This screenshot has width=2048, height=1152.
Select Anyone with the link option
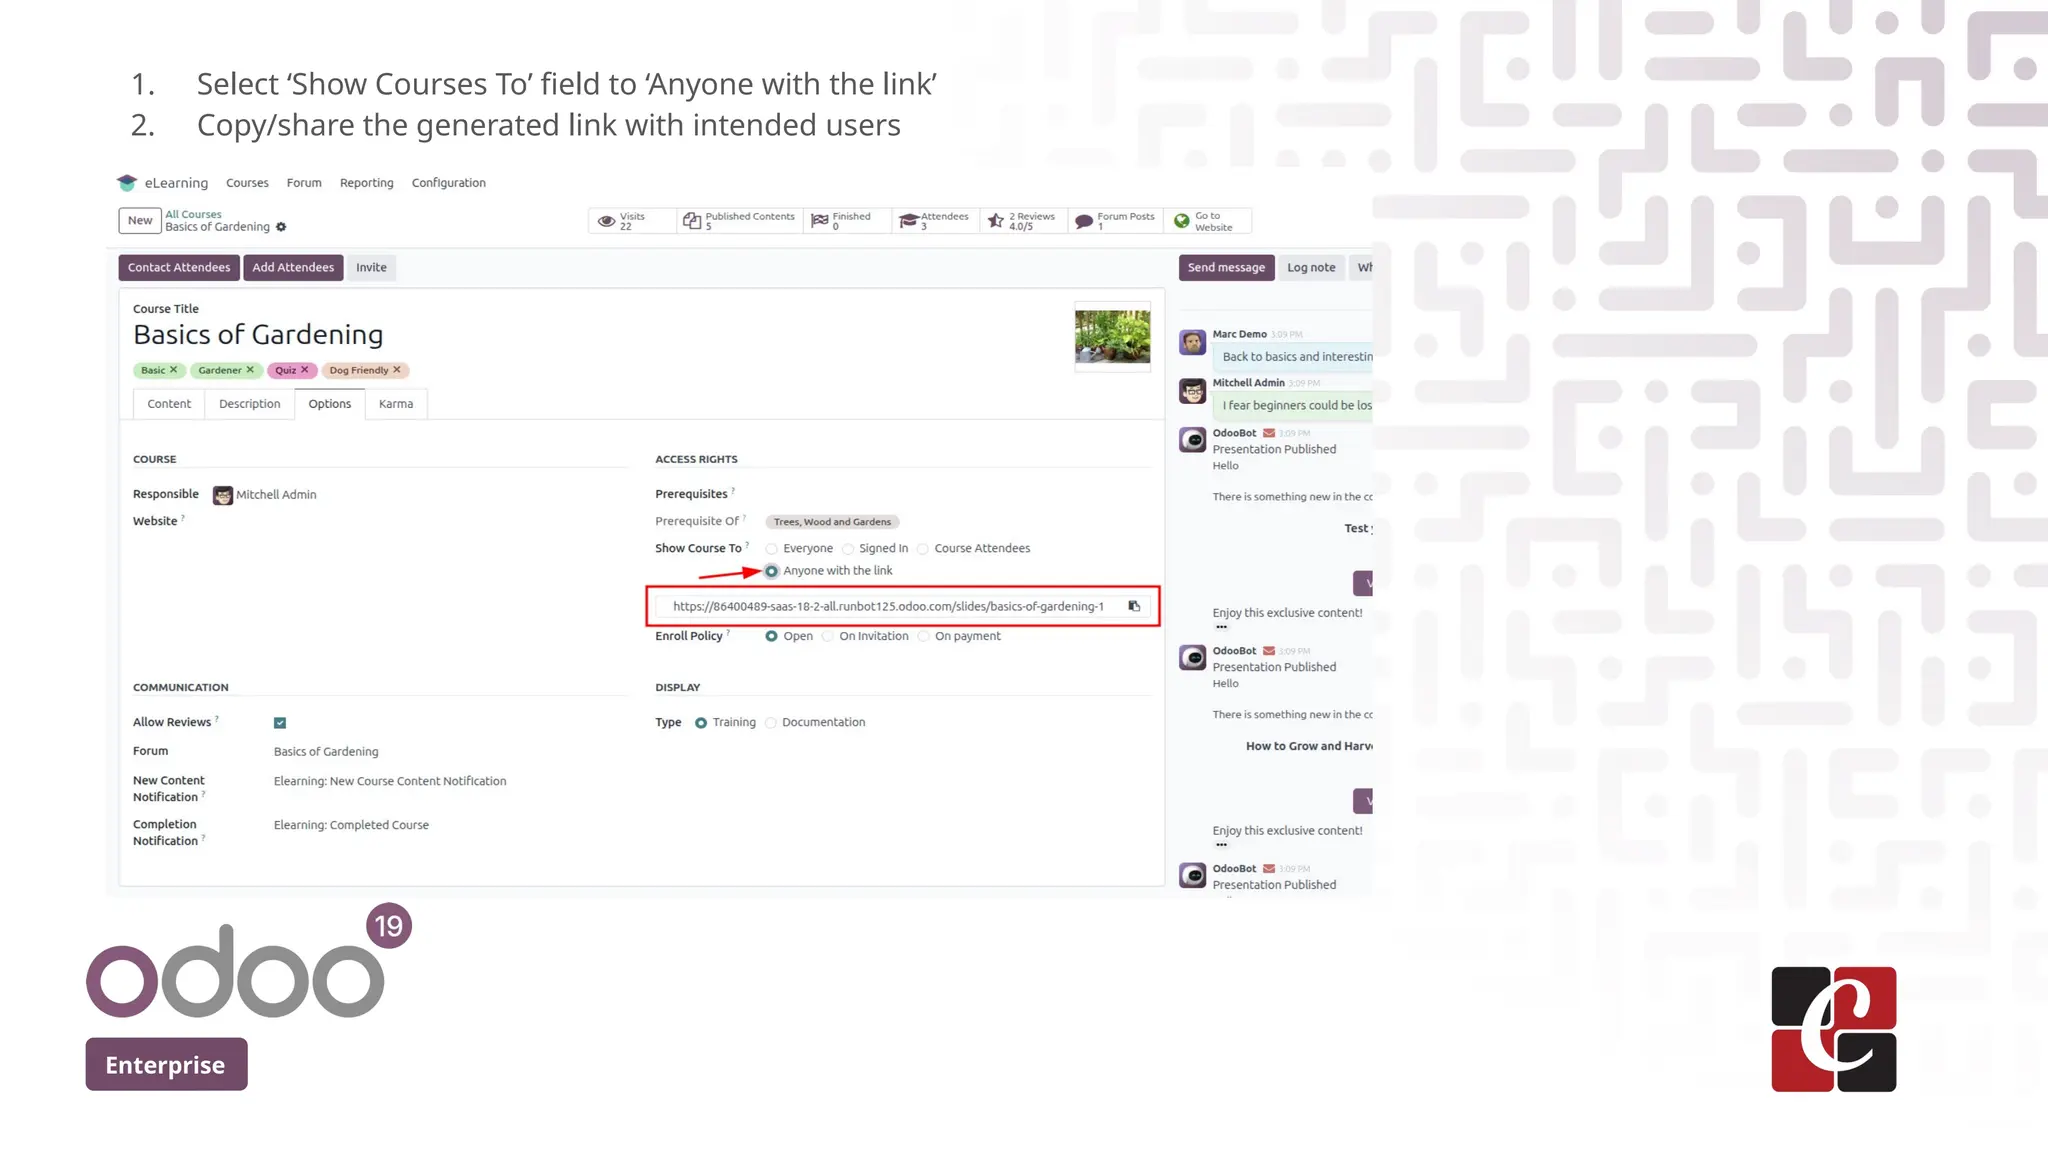771,571
